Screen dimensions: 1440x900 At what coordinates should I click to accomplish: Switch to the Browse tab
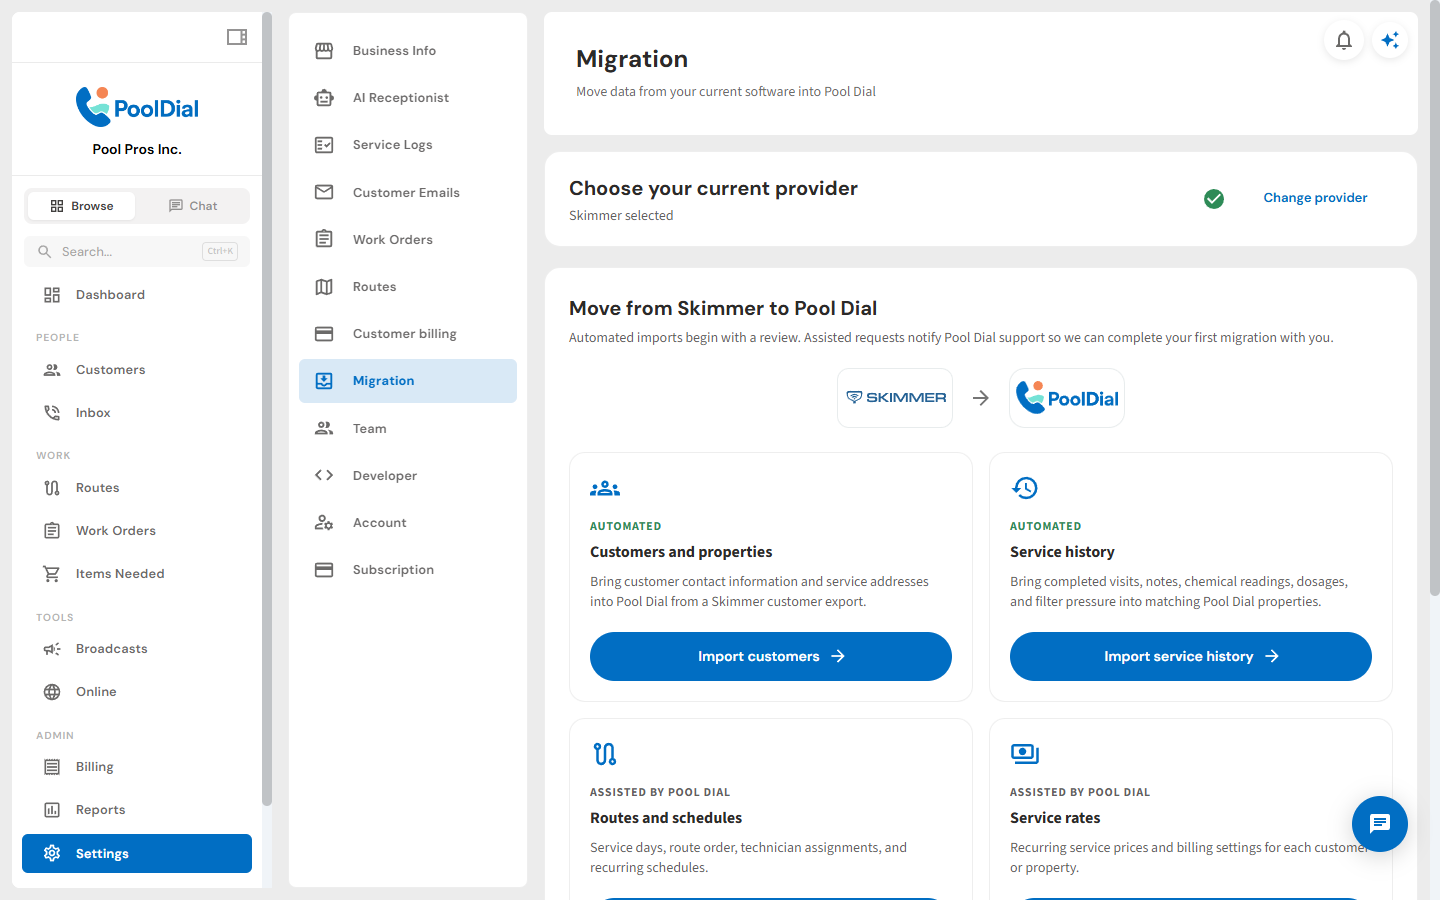(81, 206)
